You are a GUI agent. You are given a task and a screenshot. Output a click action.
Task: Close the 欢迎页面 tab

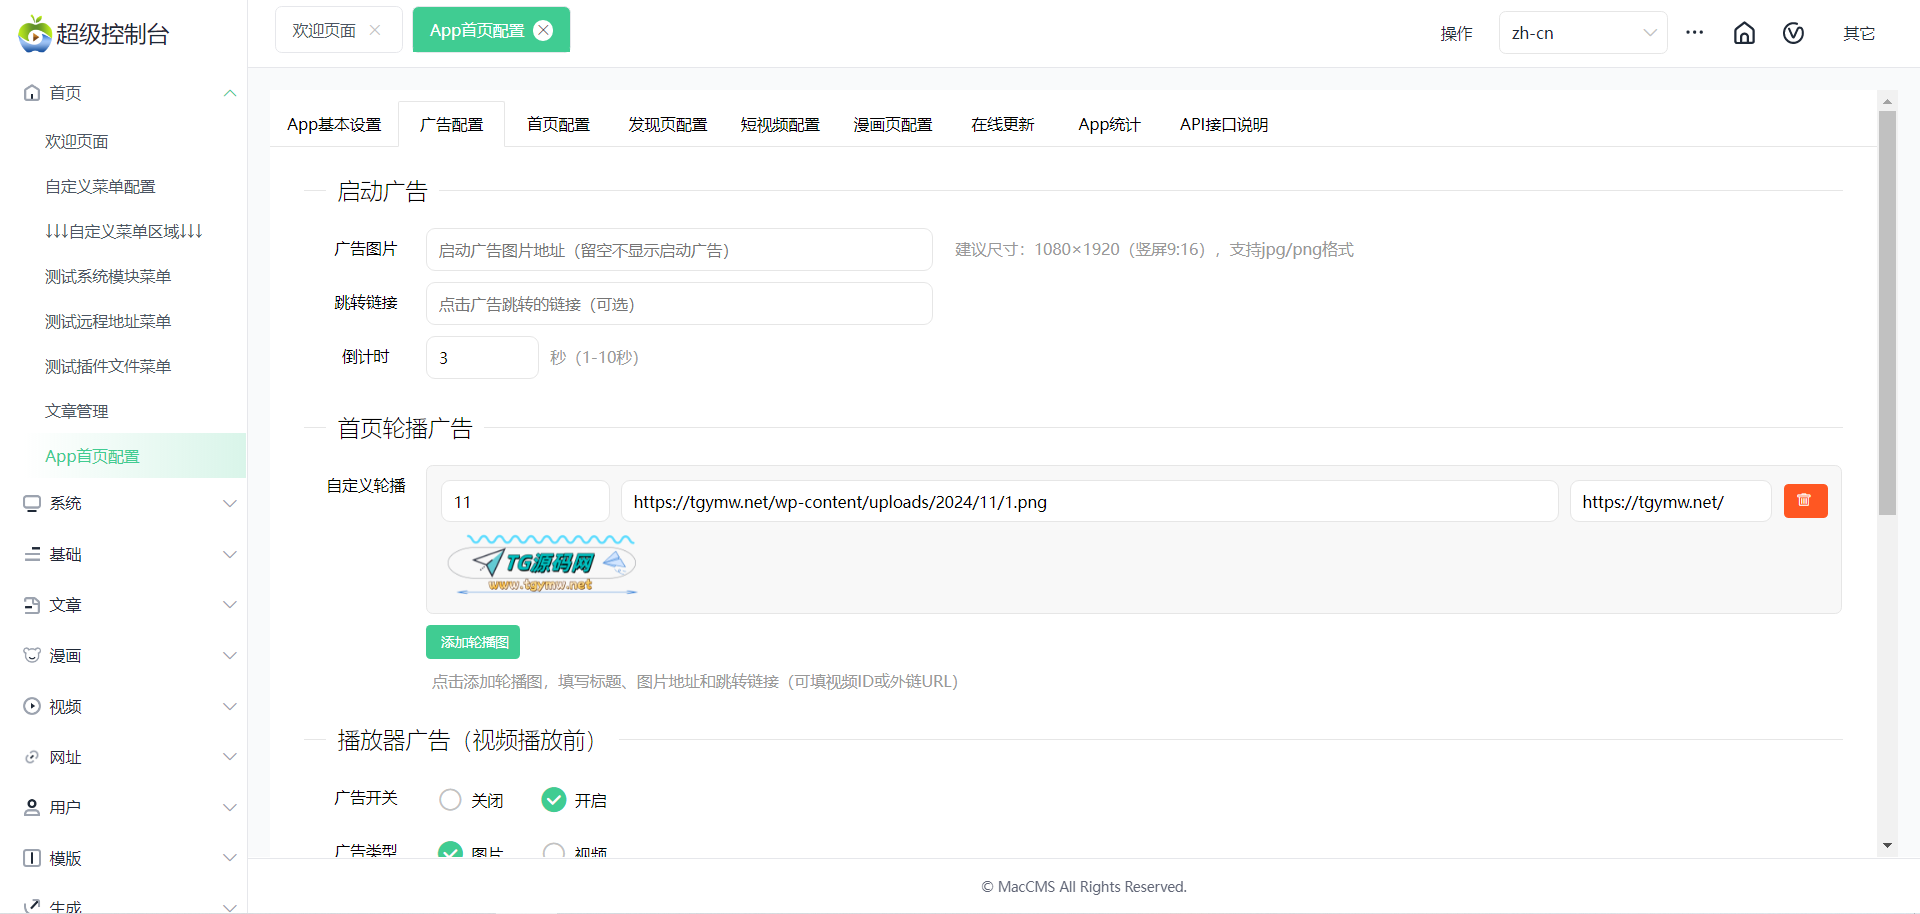pos(375,30)
